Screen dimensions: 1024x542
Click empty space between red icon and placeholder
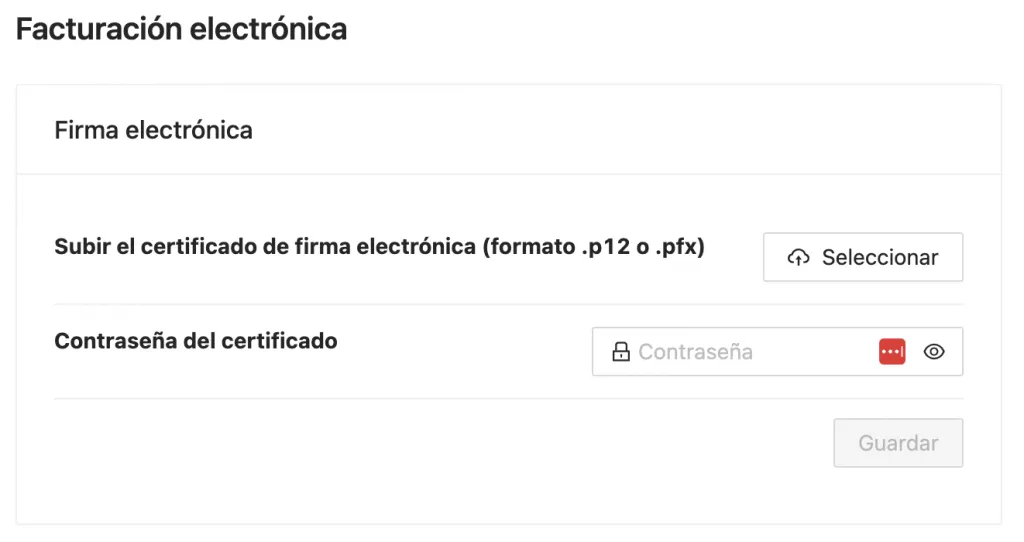[x=816, y=351]
